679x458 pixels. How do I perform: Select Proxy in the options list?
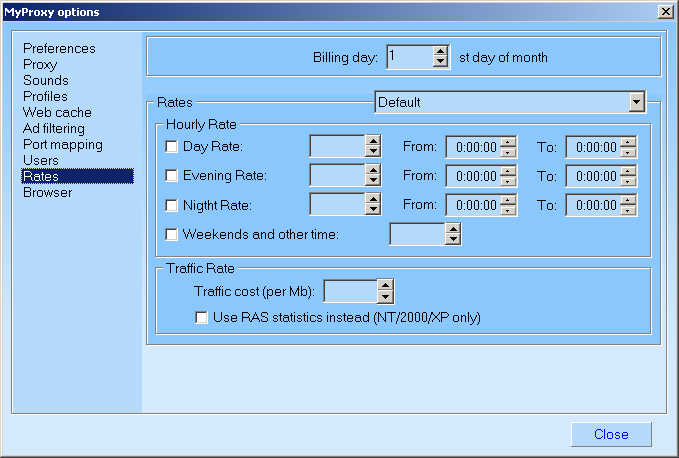40,65
